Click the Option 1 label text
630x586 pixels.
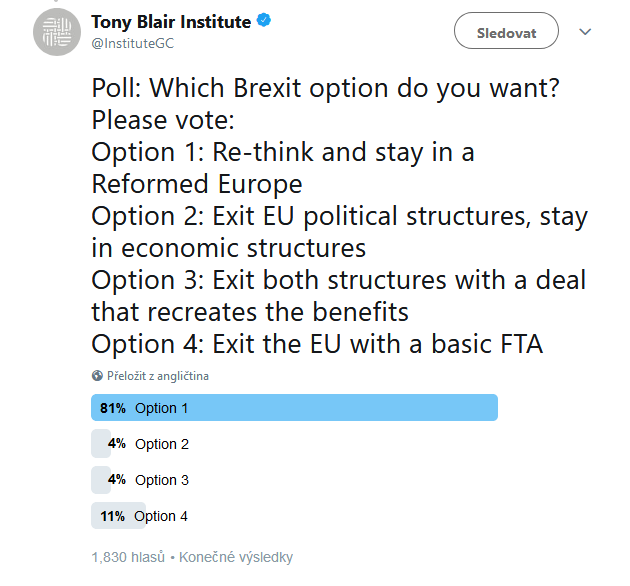pos(162,408)
